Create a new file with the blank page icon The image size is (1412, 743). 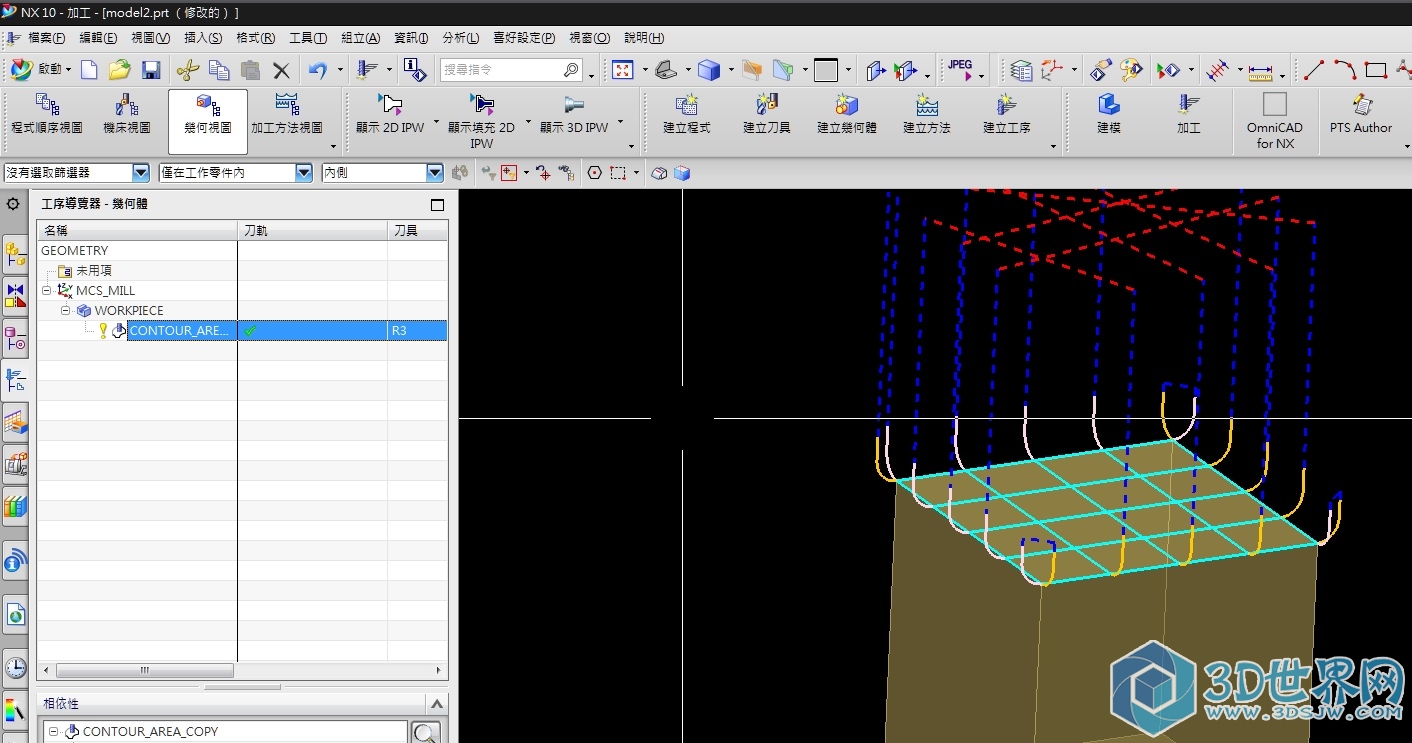coord(90,70)
